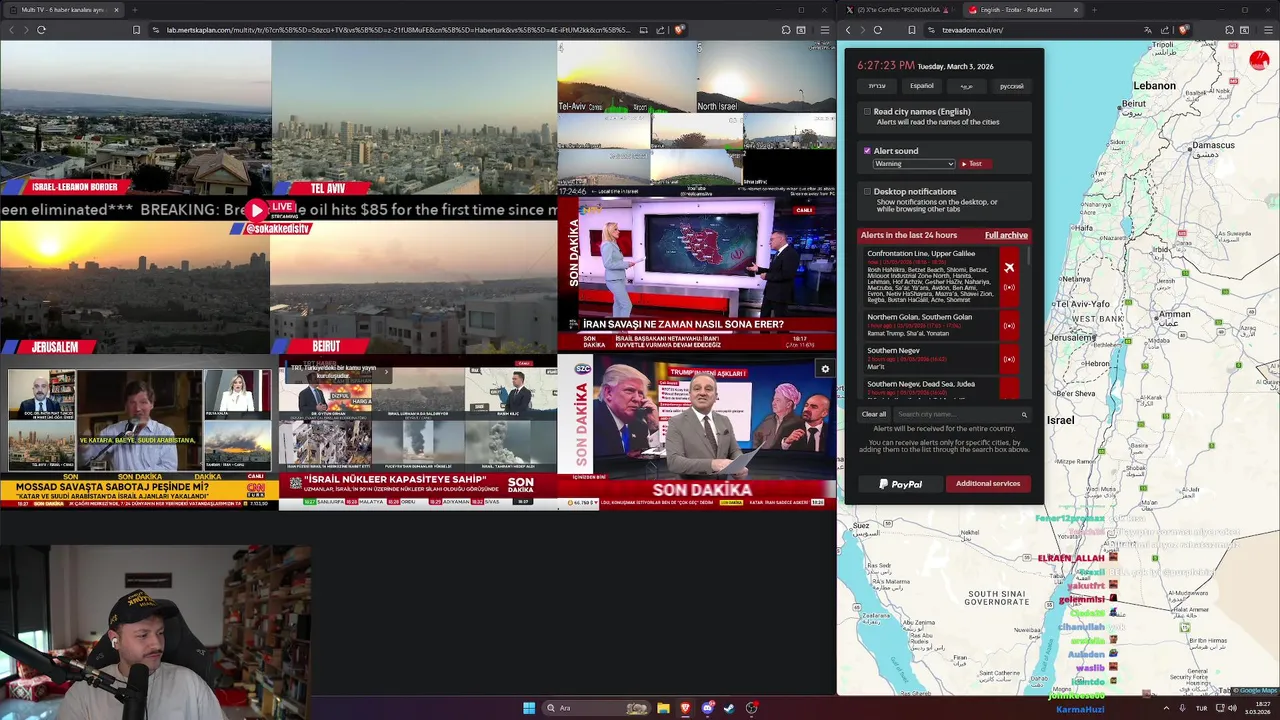
Task: Play the siren icon for the Confrontation Line alert
Action: point(1009,288)
